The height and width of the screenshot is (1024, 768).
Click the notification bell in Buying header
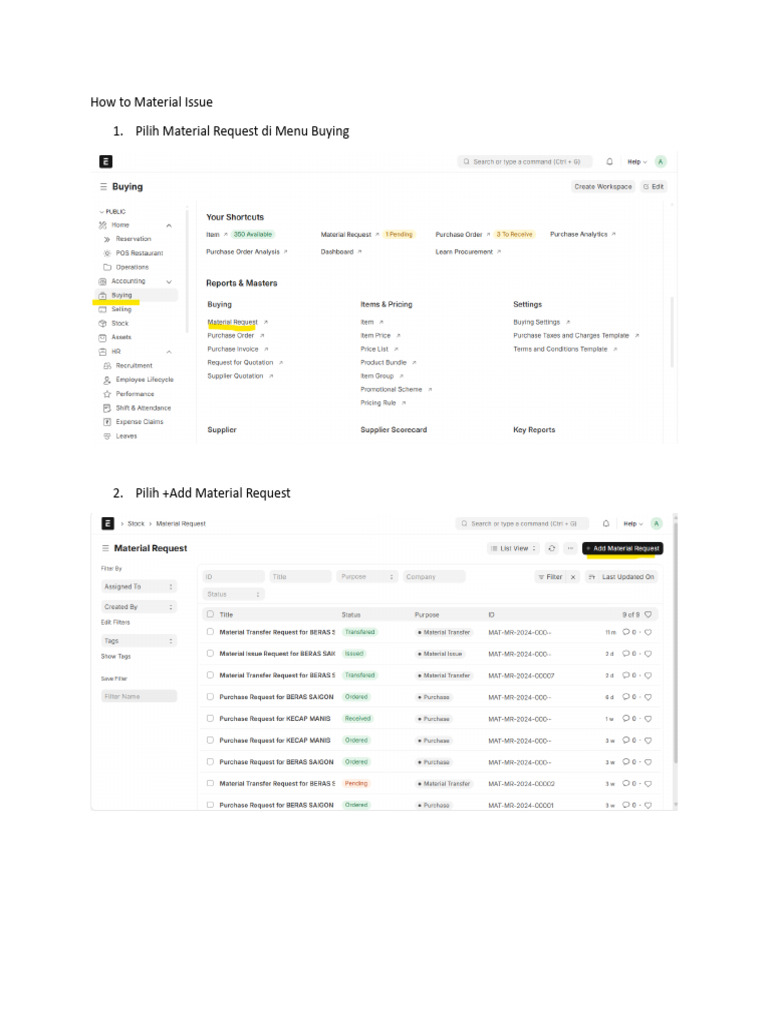pyautogui.click(x=609, y=161)
